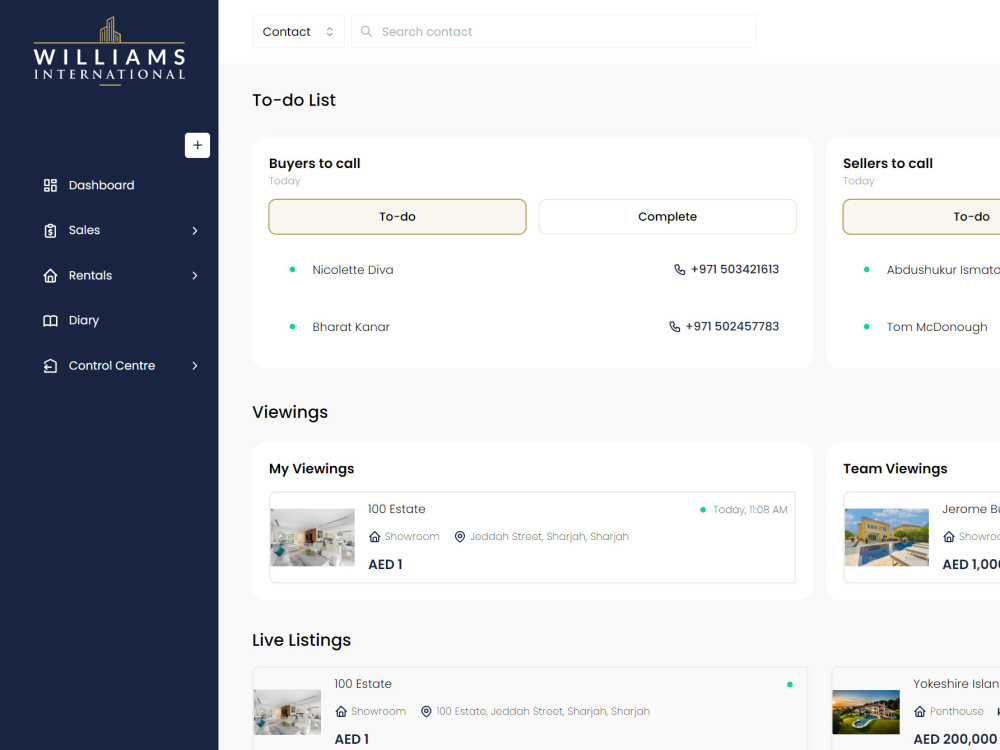
Task: Click the Williams International logo
Action: (109, 51)
